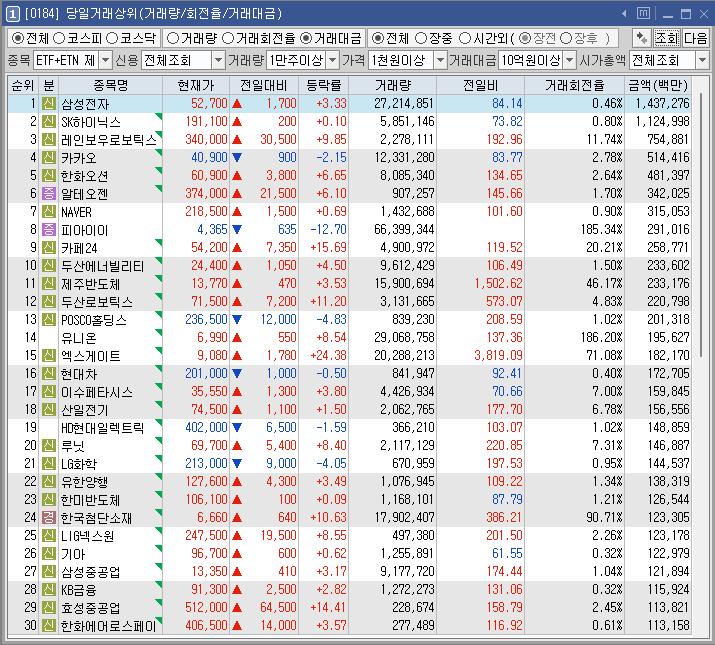715x645 pixels.
Task: Click the 증 badge next to 알테오젠
Action: point(49,193)
